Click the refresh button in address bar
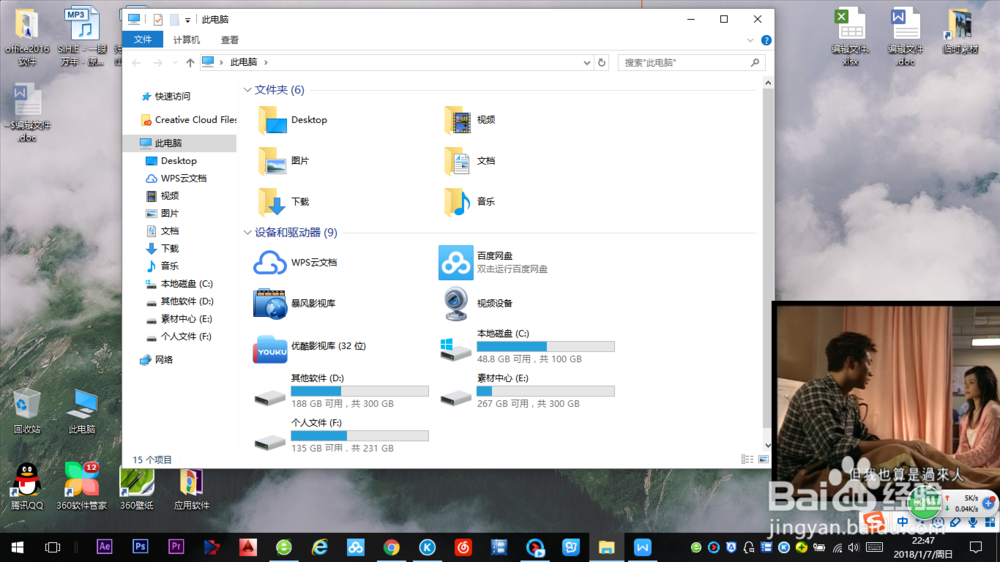 click(x=601, y=63)
